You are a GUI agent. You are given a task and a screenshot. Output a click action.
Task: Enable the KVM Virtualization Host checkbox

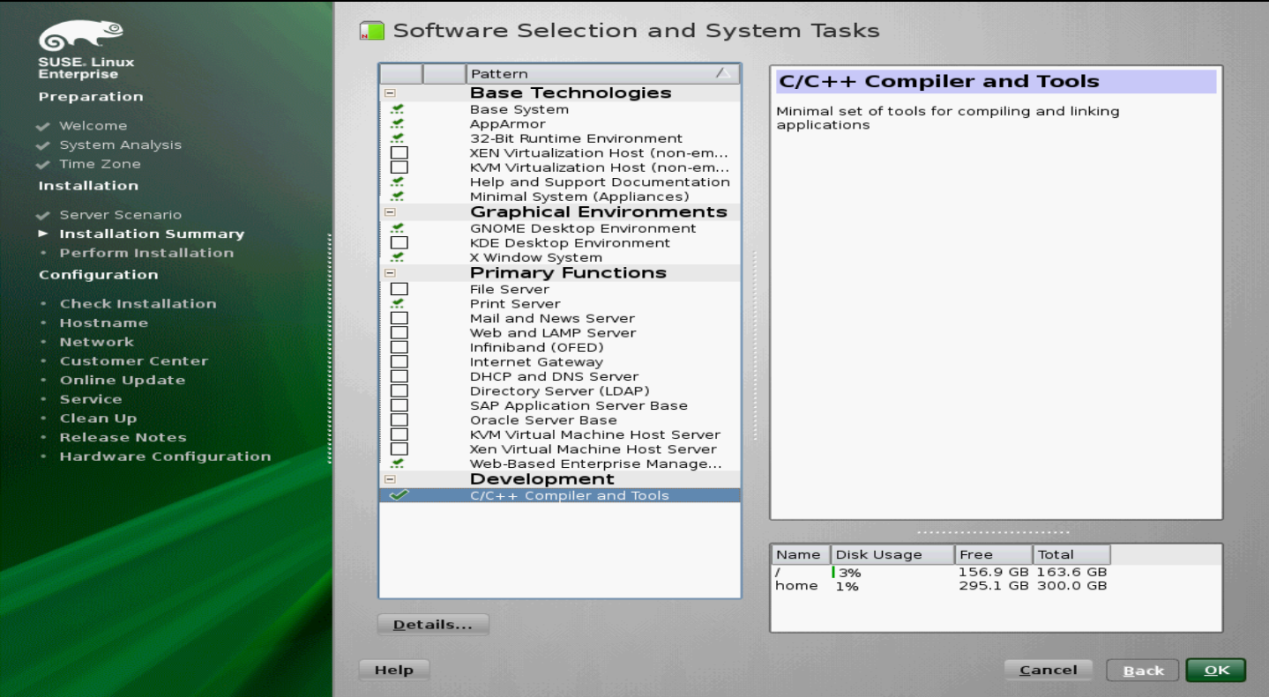pos(399,168)
